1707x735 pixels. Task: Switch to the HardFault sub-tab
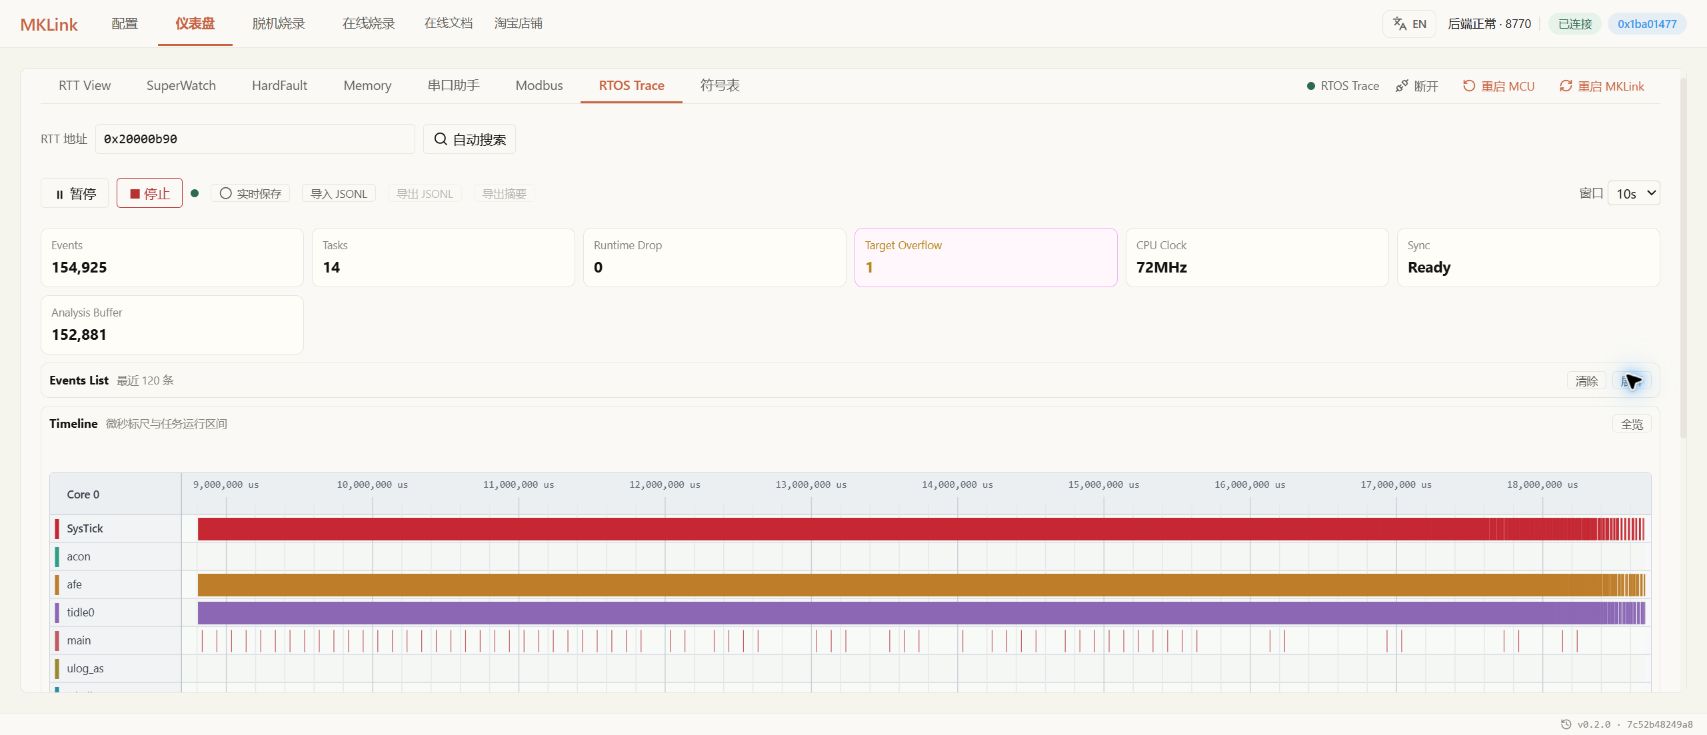[x=280, y=86]
